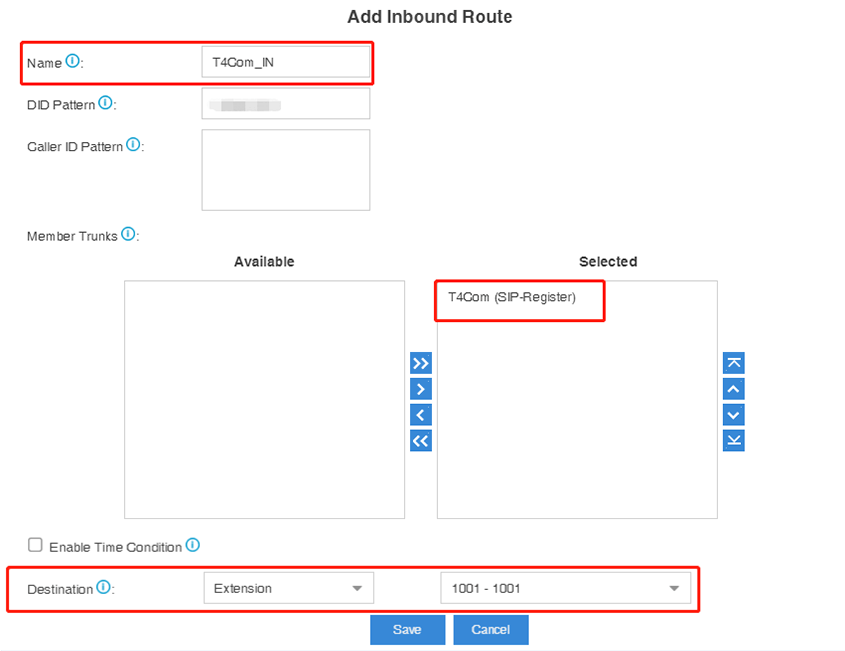Click the Caller ID Pattern info icon

click(x=133, y=145)
